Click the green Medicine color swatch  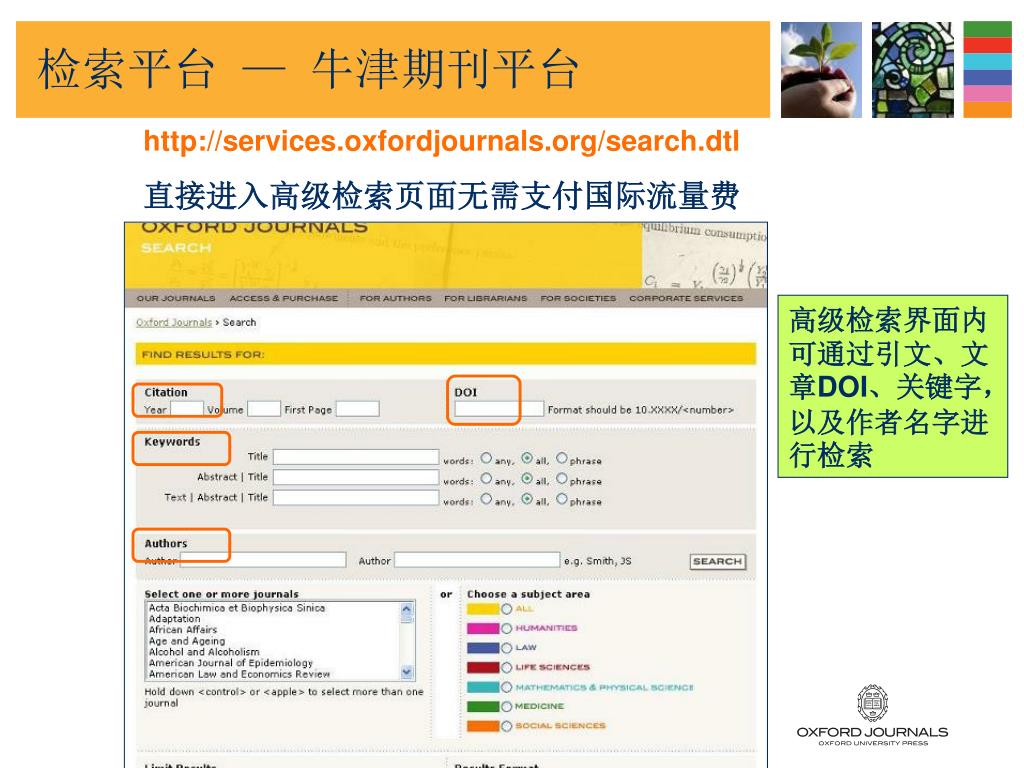click(x=483, y=707)
